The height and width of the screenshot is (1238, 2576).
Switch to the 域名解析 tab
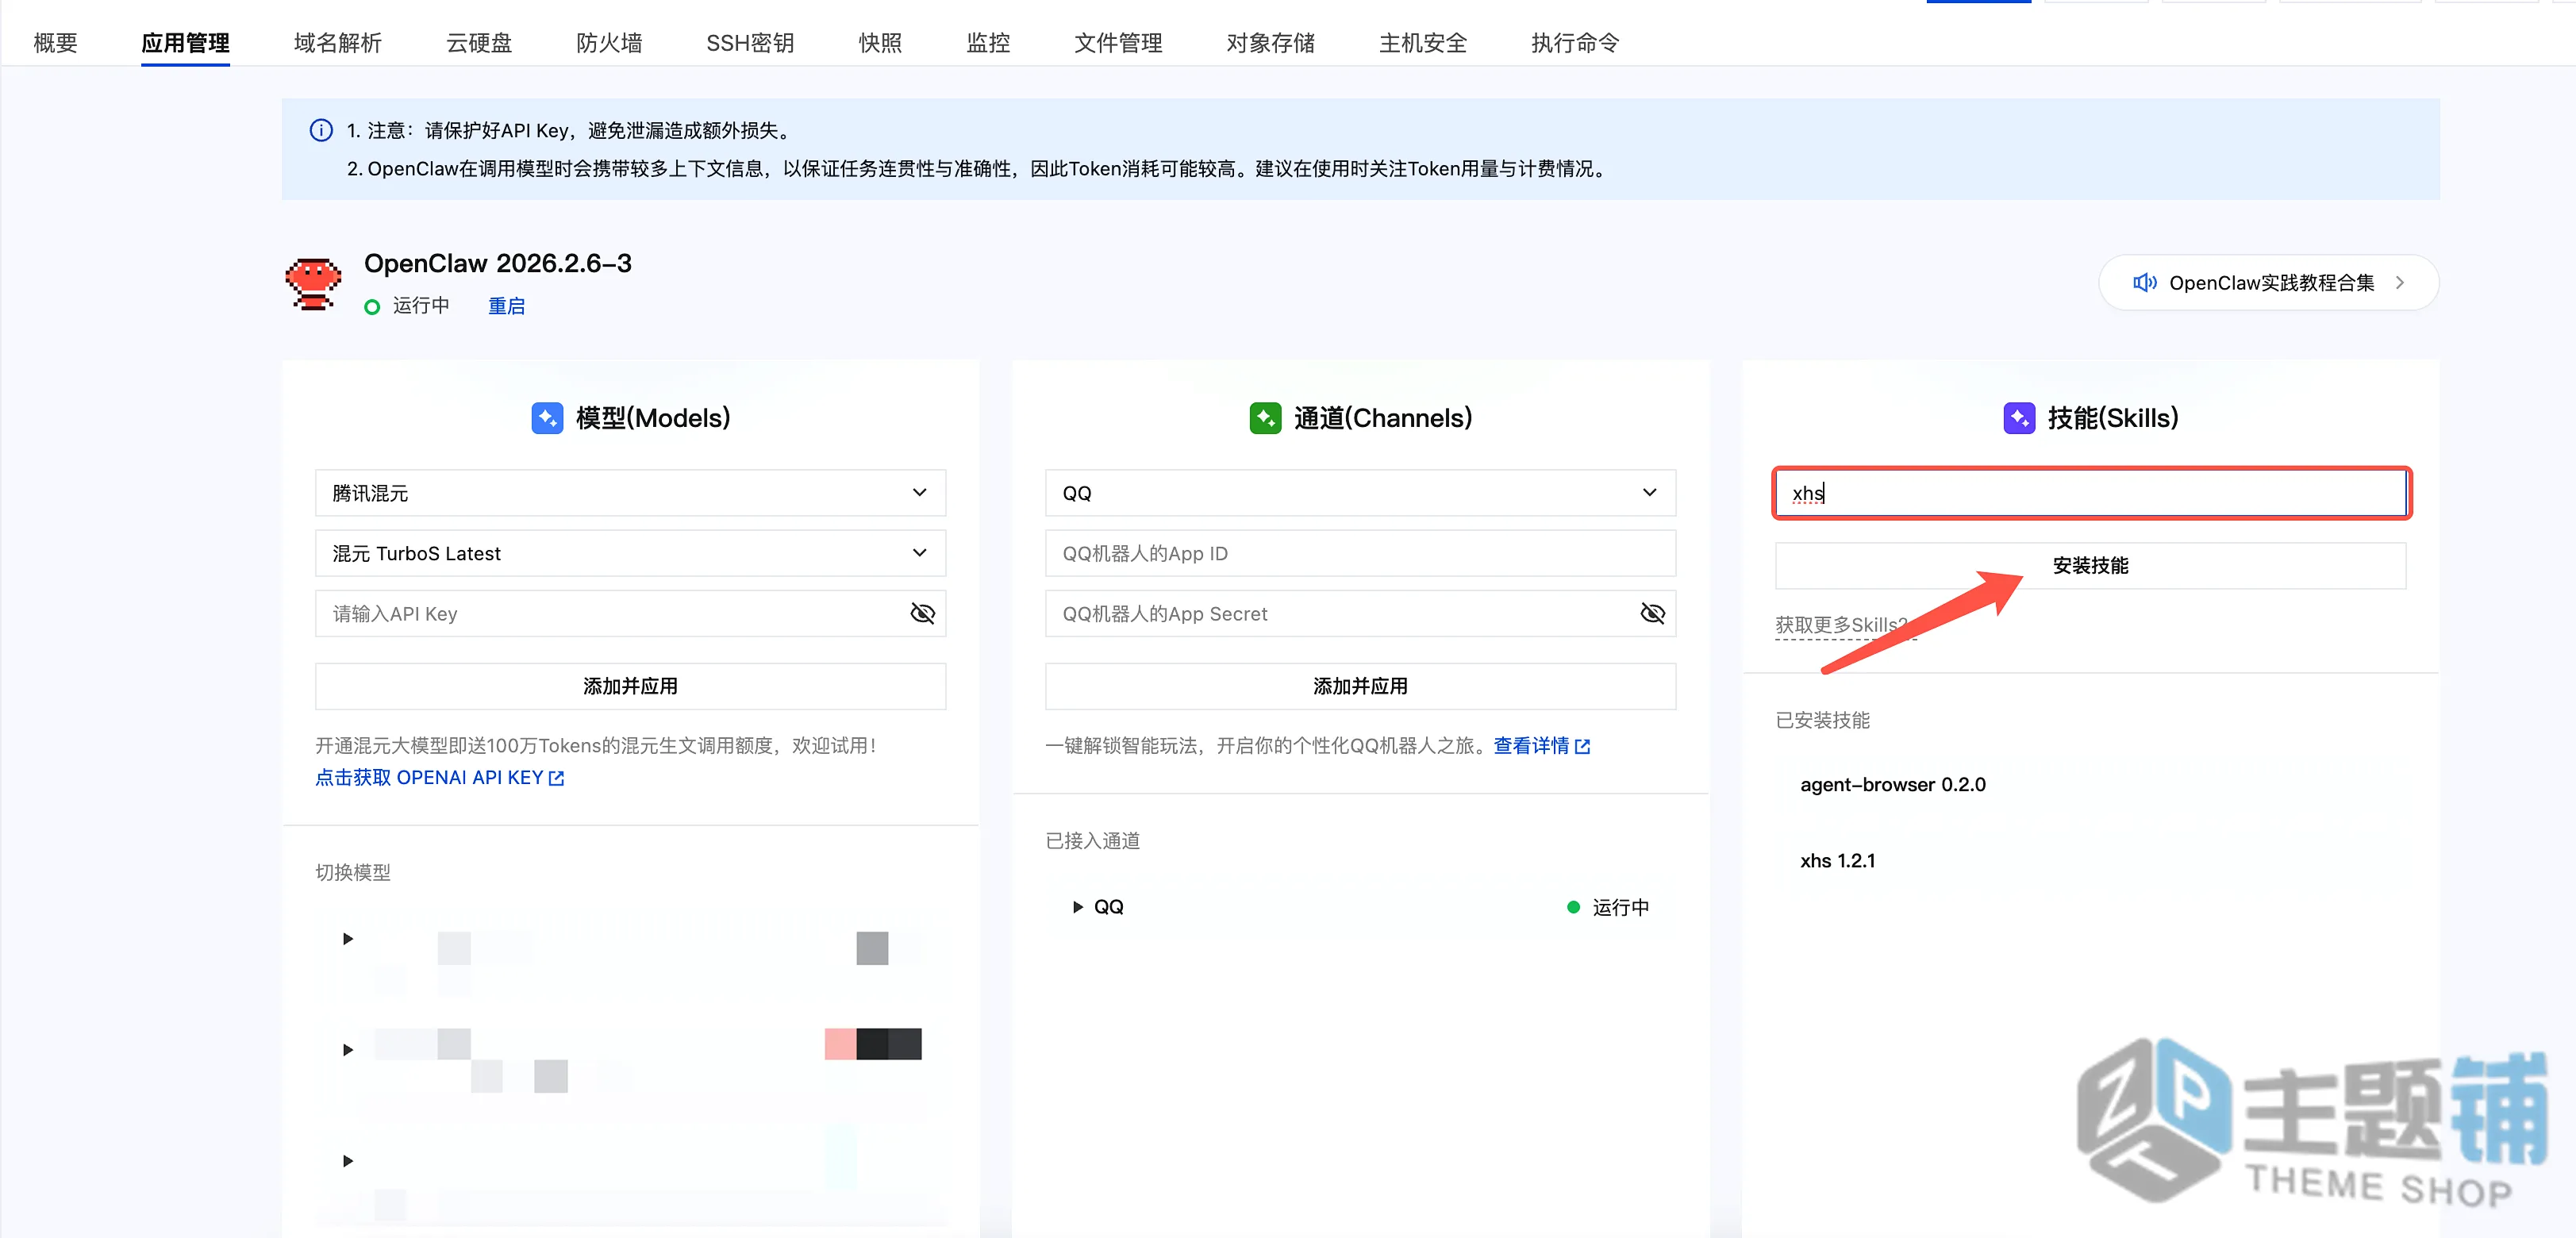tap(337, 43)
